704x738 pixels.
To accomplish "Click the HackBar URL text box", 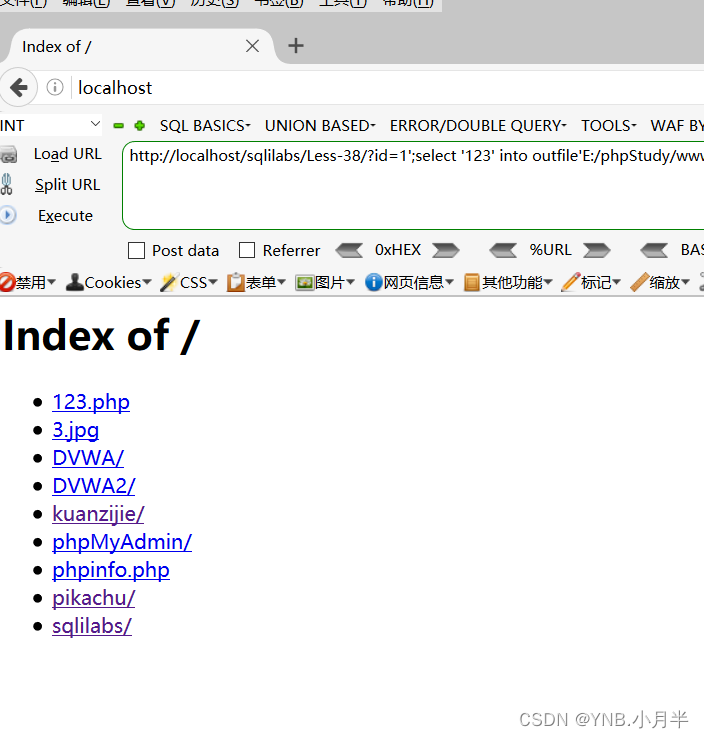I will 413,185.
